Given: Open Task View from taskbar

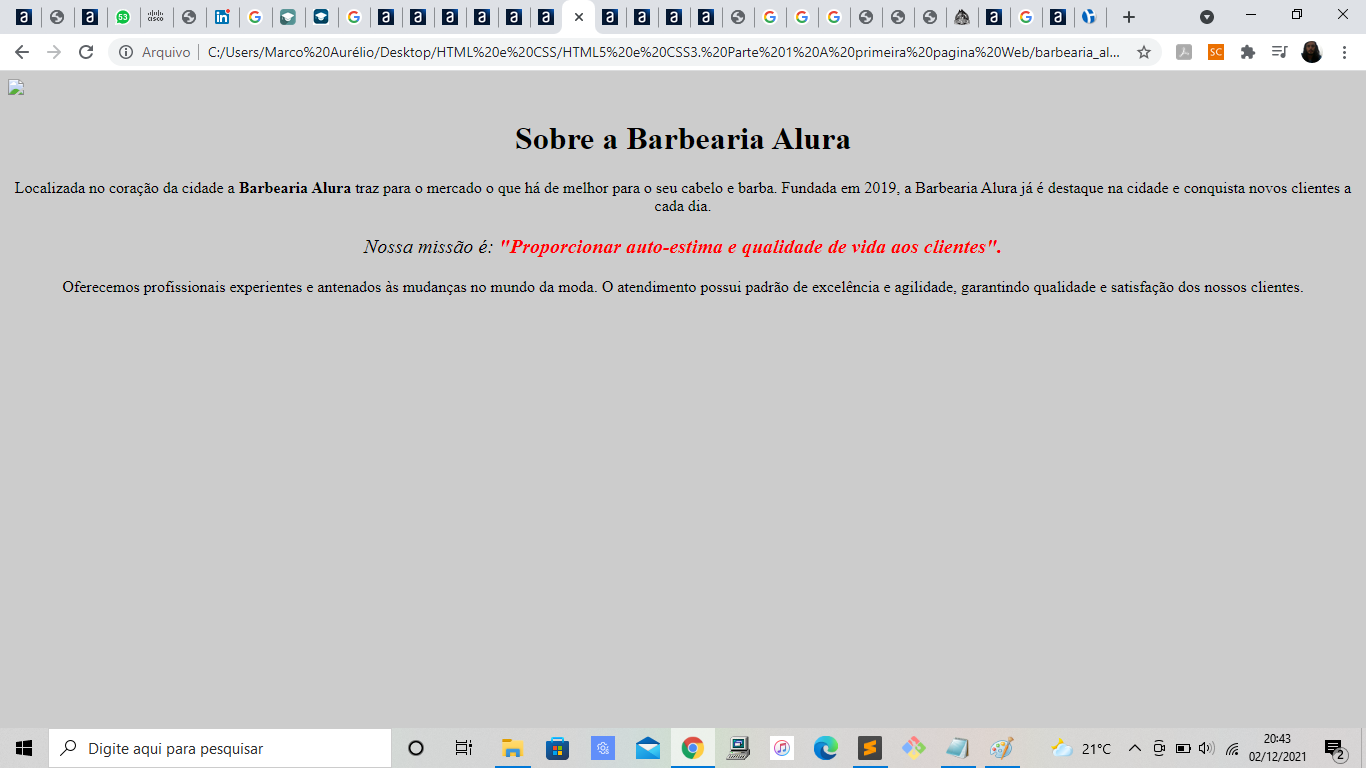Looking at the screenshot, I should coord(463,748).
